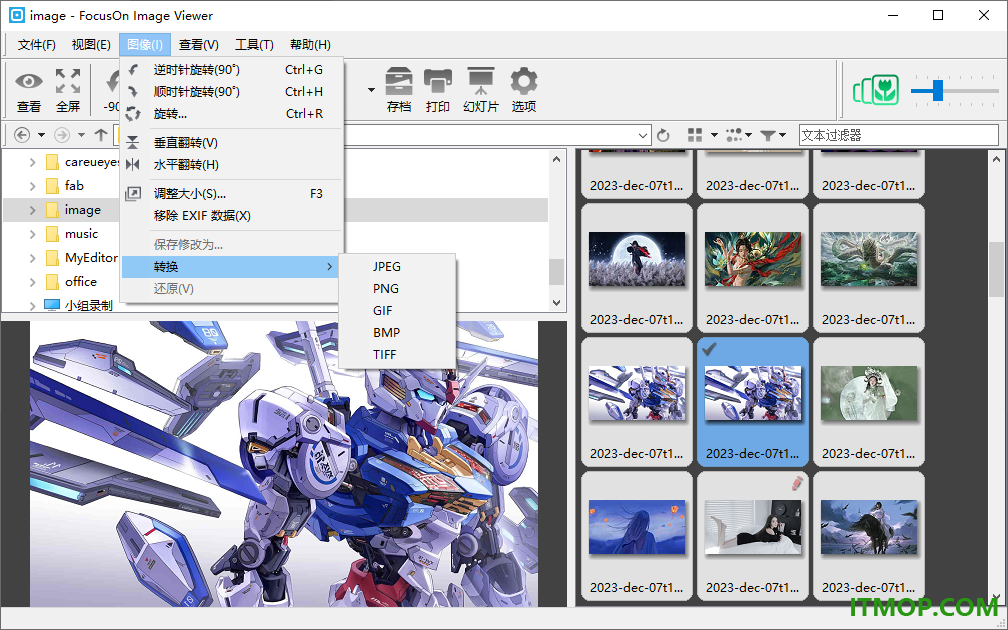Screen dimensions: 1008x630
Task: Open the back history dropdown arrow
Action: (x=41, y=135)
